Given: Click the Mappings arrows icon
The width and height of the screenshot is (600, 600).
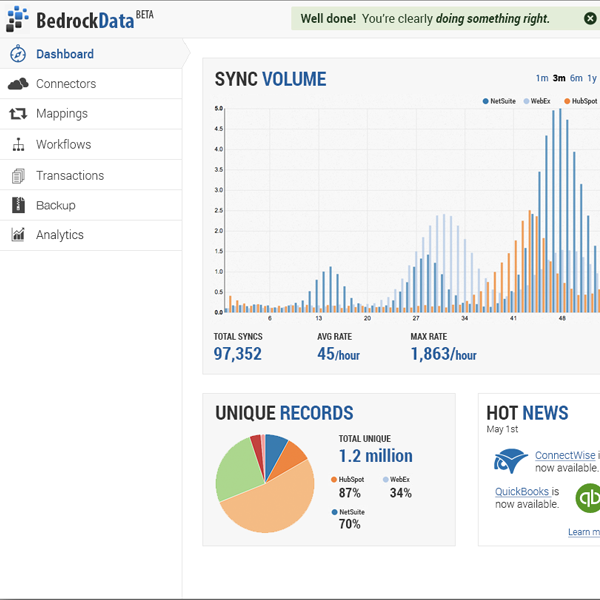Looking at the screenshot, I should [18, 114].
